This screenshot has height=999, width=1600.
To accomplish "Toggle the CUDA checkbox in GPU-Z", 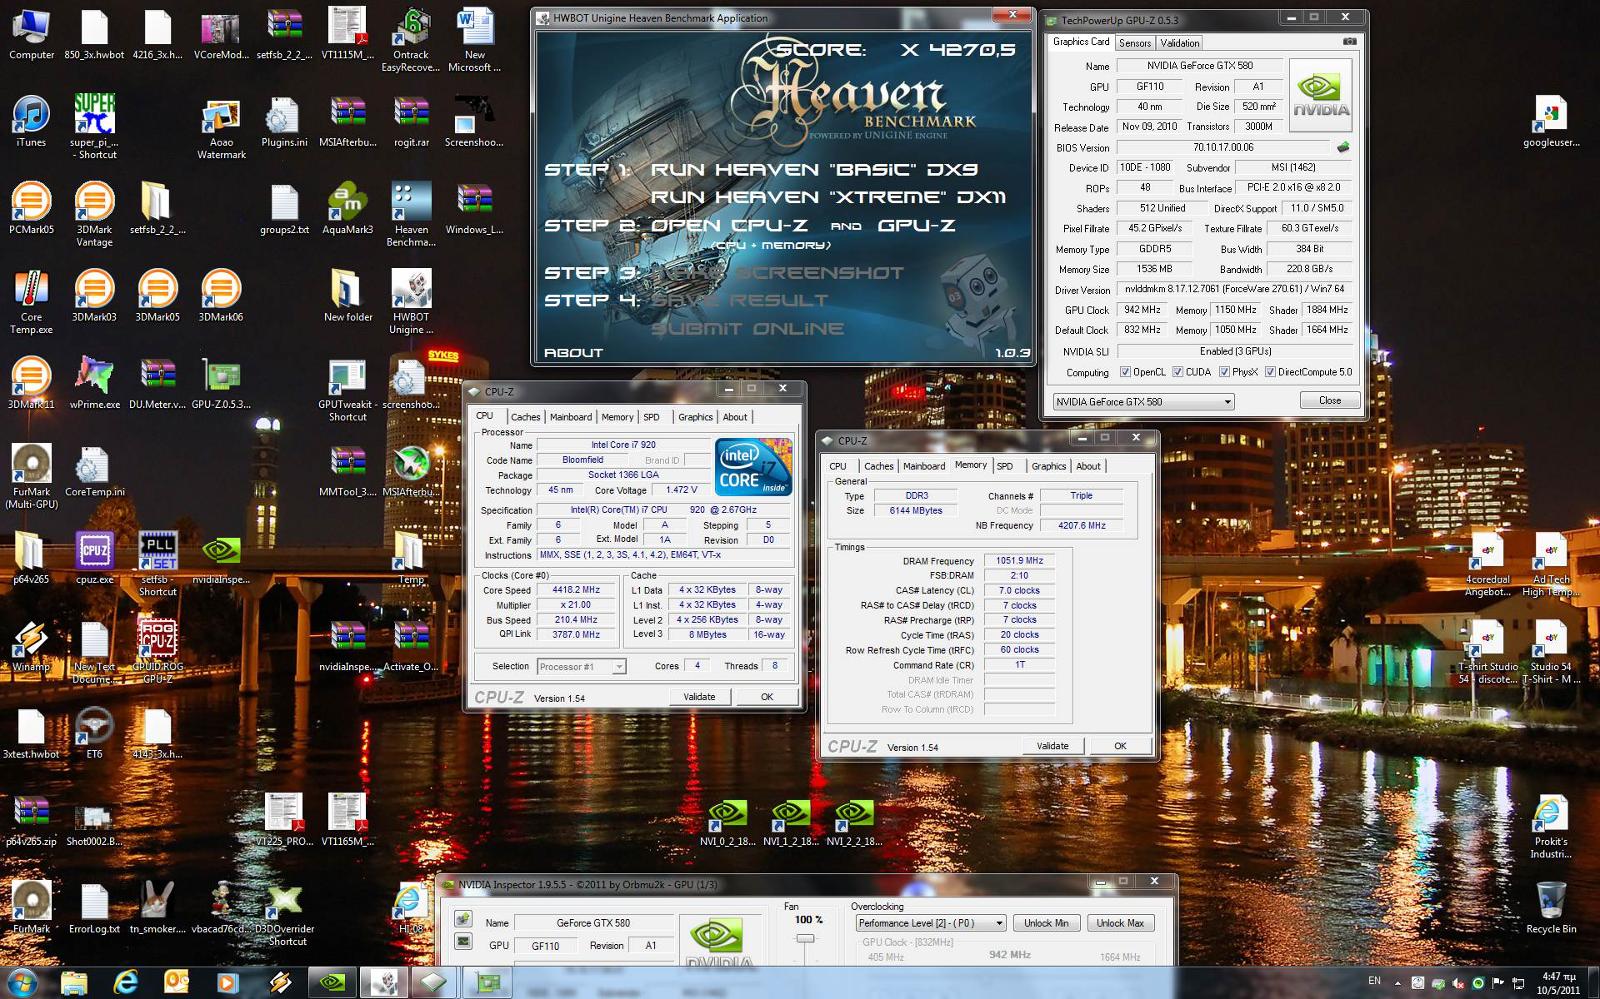I will 1178,372.
